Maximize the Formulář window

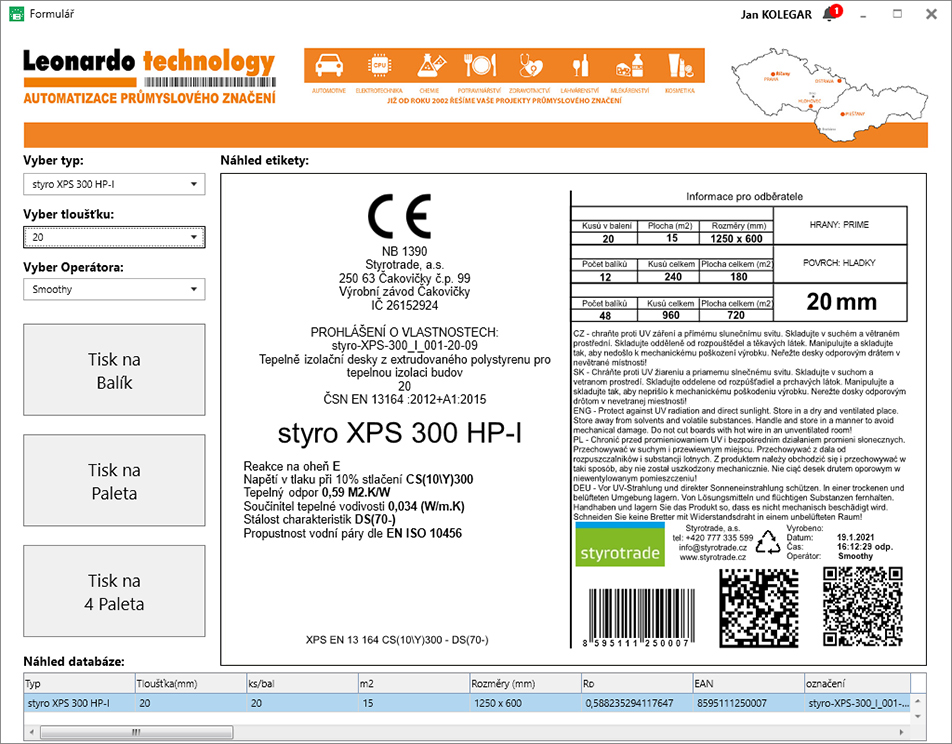[x=897, y=14]
